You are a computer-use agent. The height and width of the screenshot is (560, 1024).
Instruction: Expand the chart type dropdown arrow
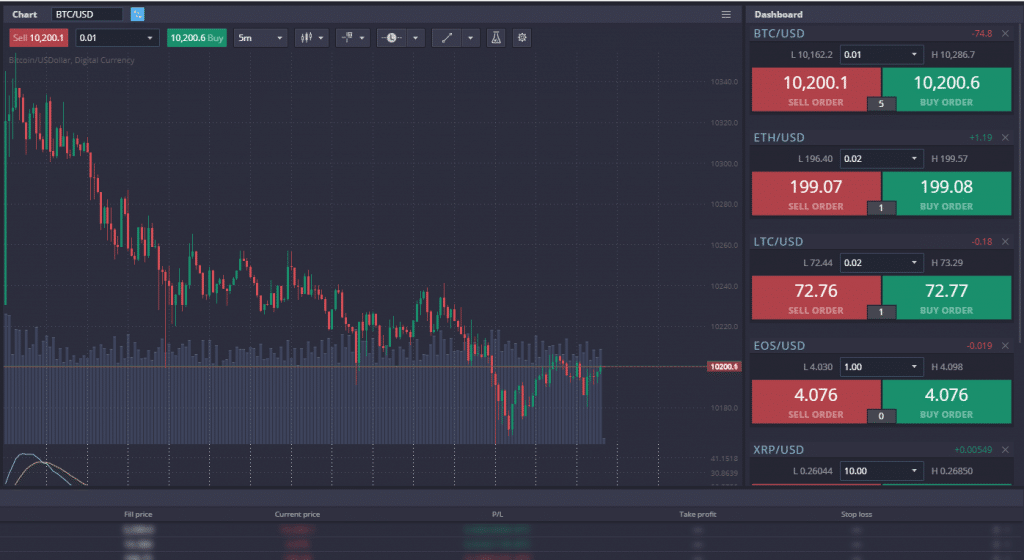pyautogui.click(x=321, y=38)
